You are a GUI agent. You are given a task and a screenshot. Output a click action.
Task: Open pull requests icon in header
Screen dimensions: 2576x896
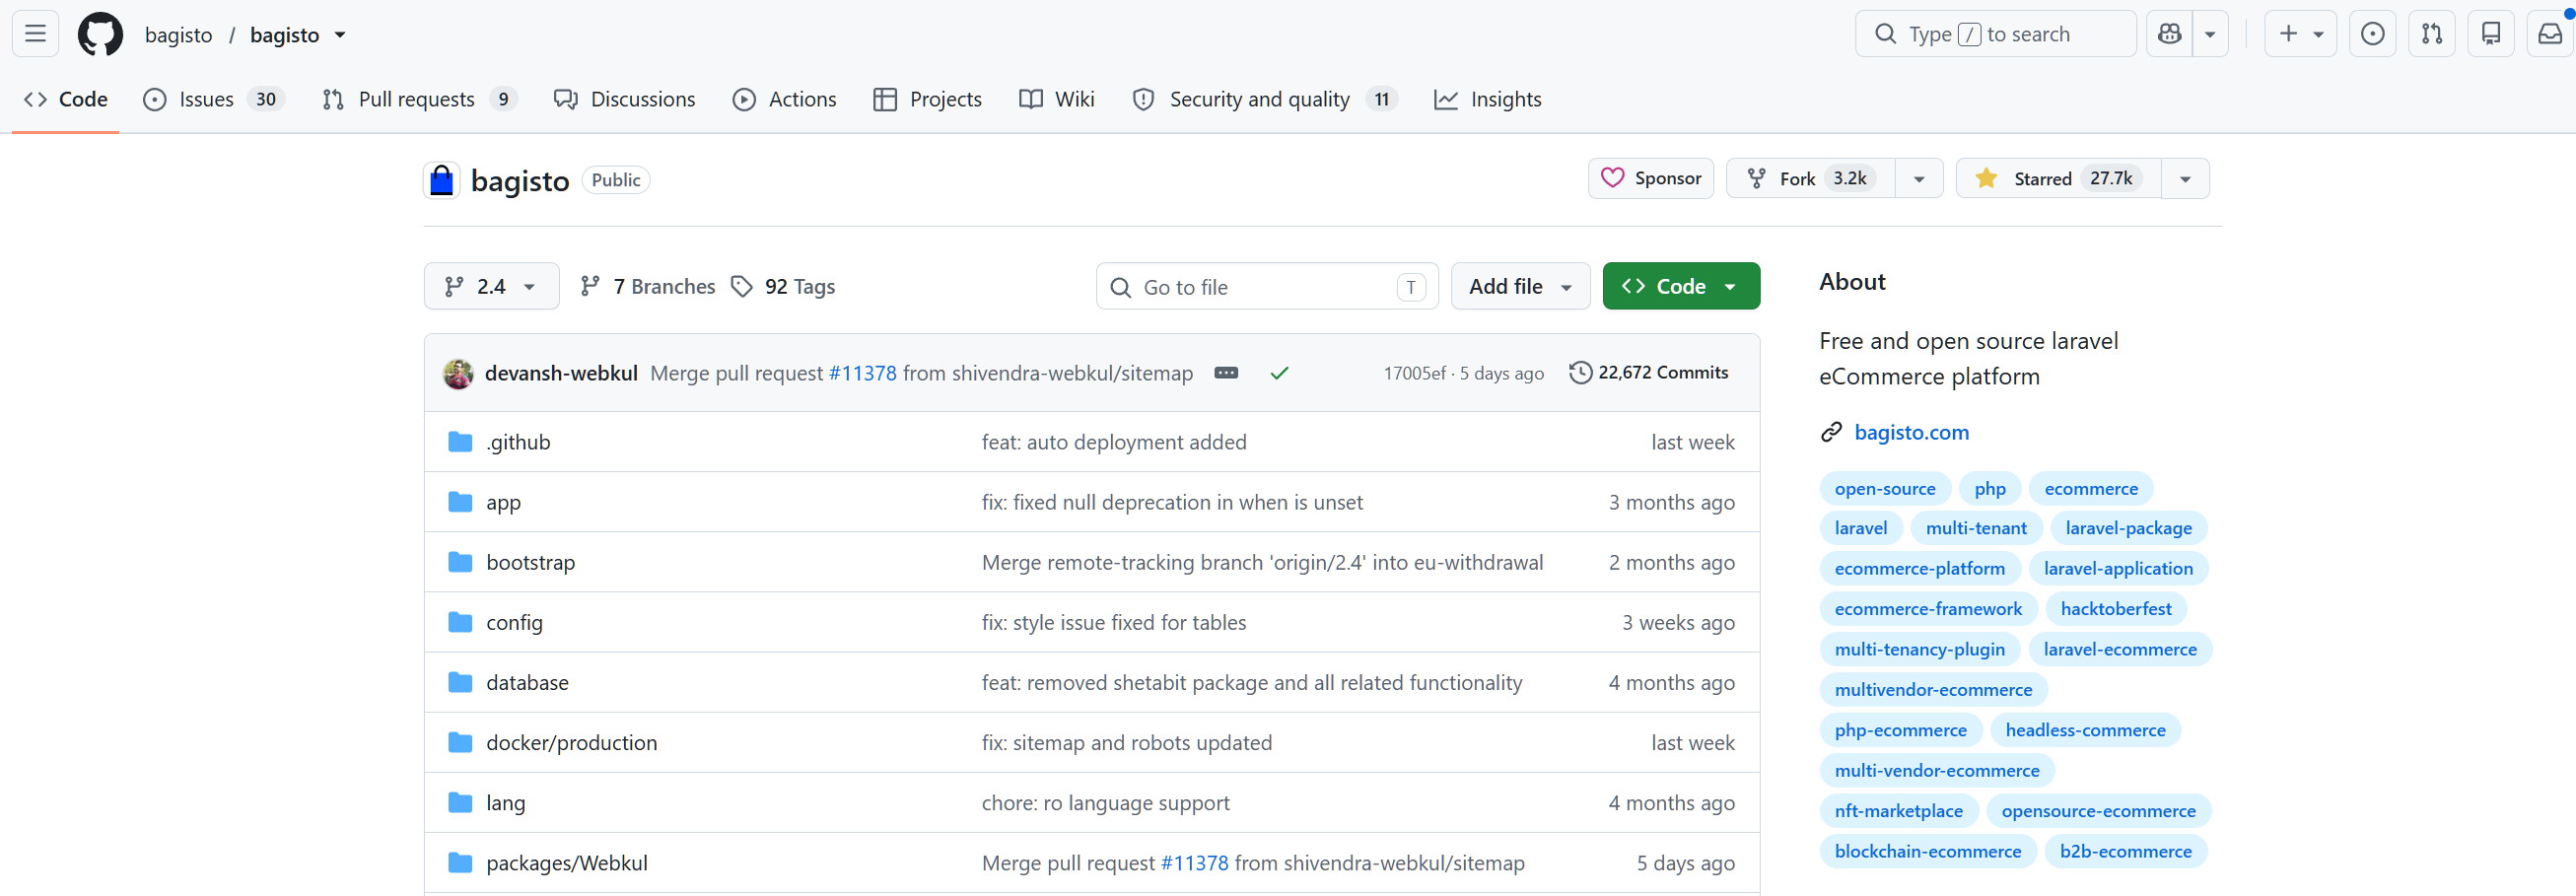(2431, 34)
